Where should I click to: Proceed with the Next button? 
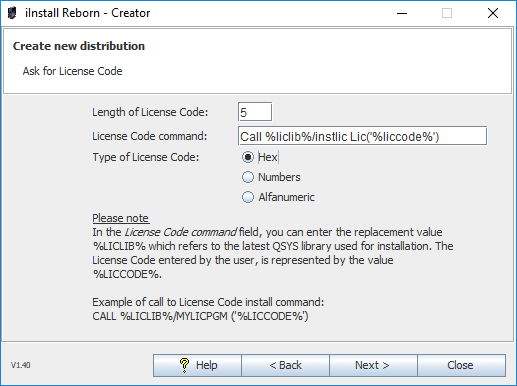373,365
